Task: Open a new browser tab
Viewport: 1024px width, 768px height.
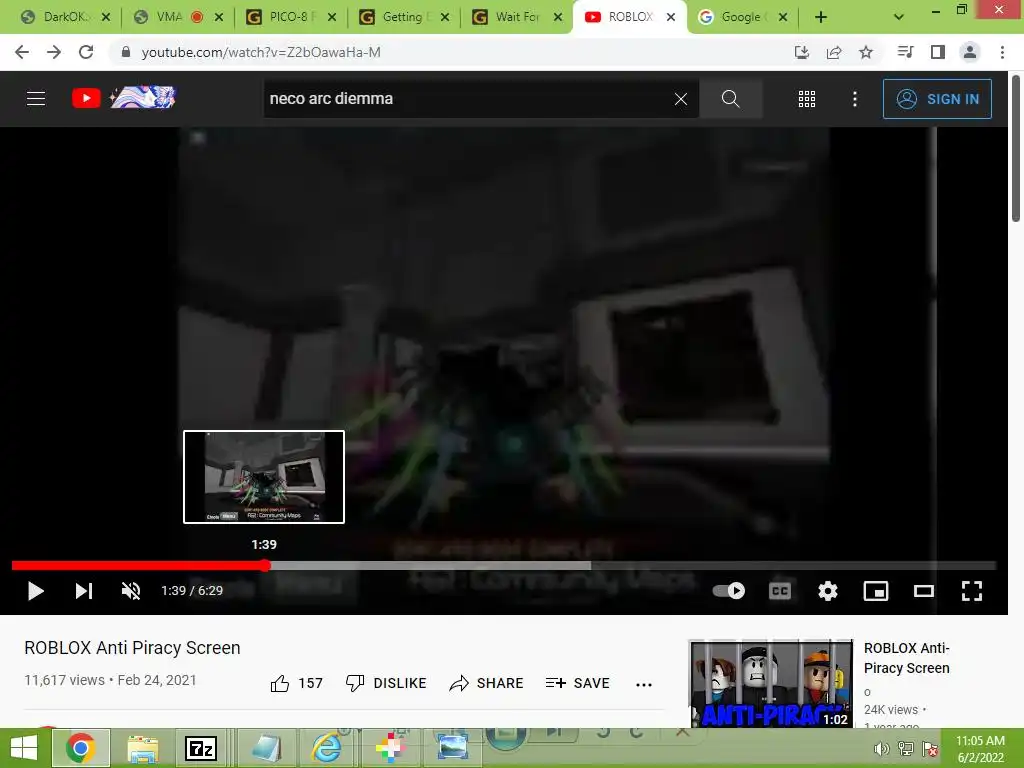Action: (x=821, y=17)
